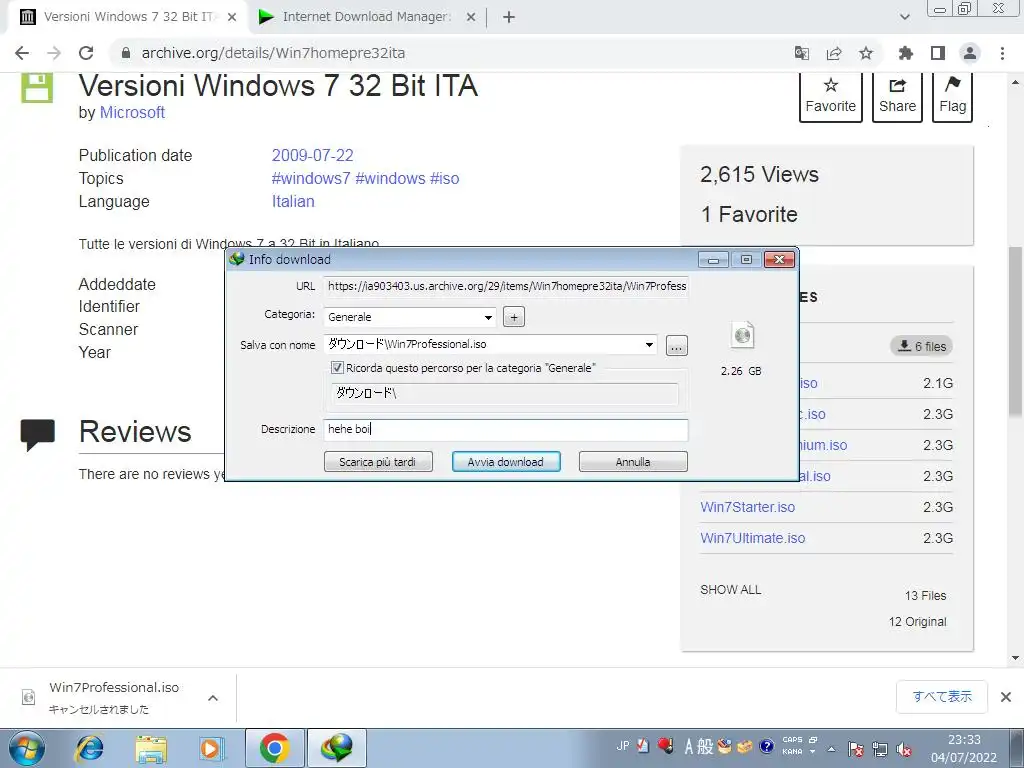The image size is (1024, 768).
Task: Launch Internet Explorer from taskbar
Action: click(x=89, y=748)
